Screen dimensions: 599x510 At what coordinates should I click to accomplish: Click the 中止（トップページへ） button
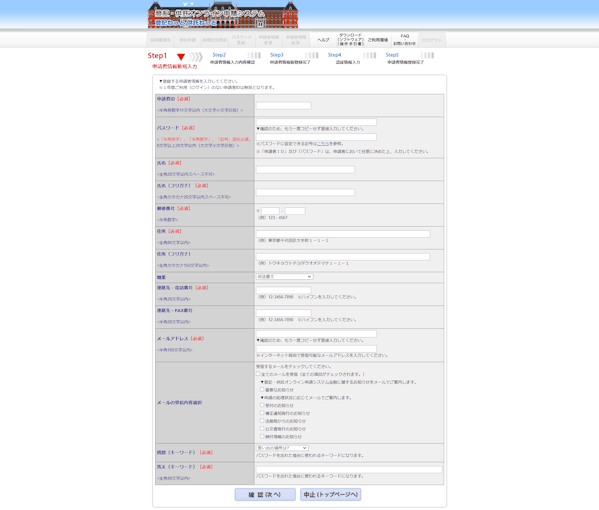point(330,494)
